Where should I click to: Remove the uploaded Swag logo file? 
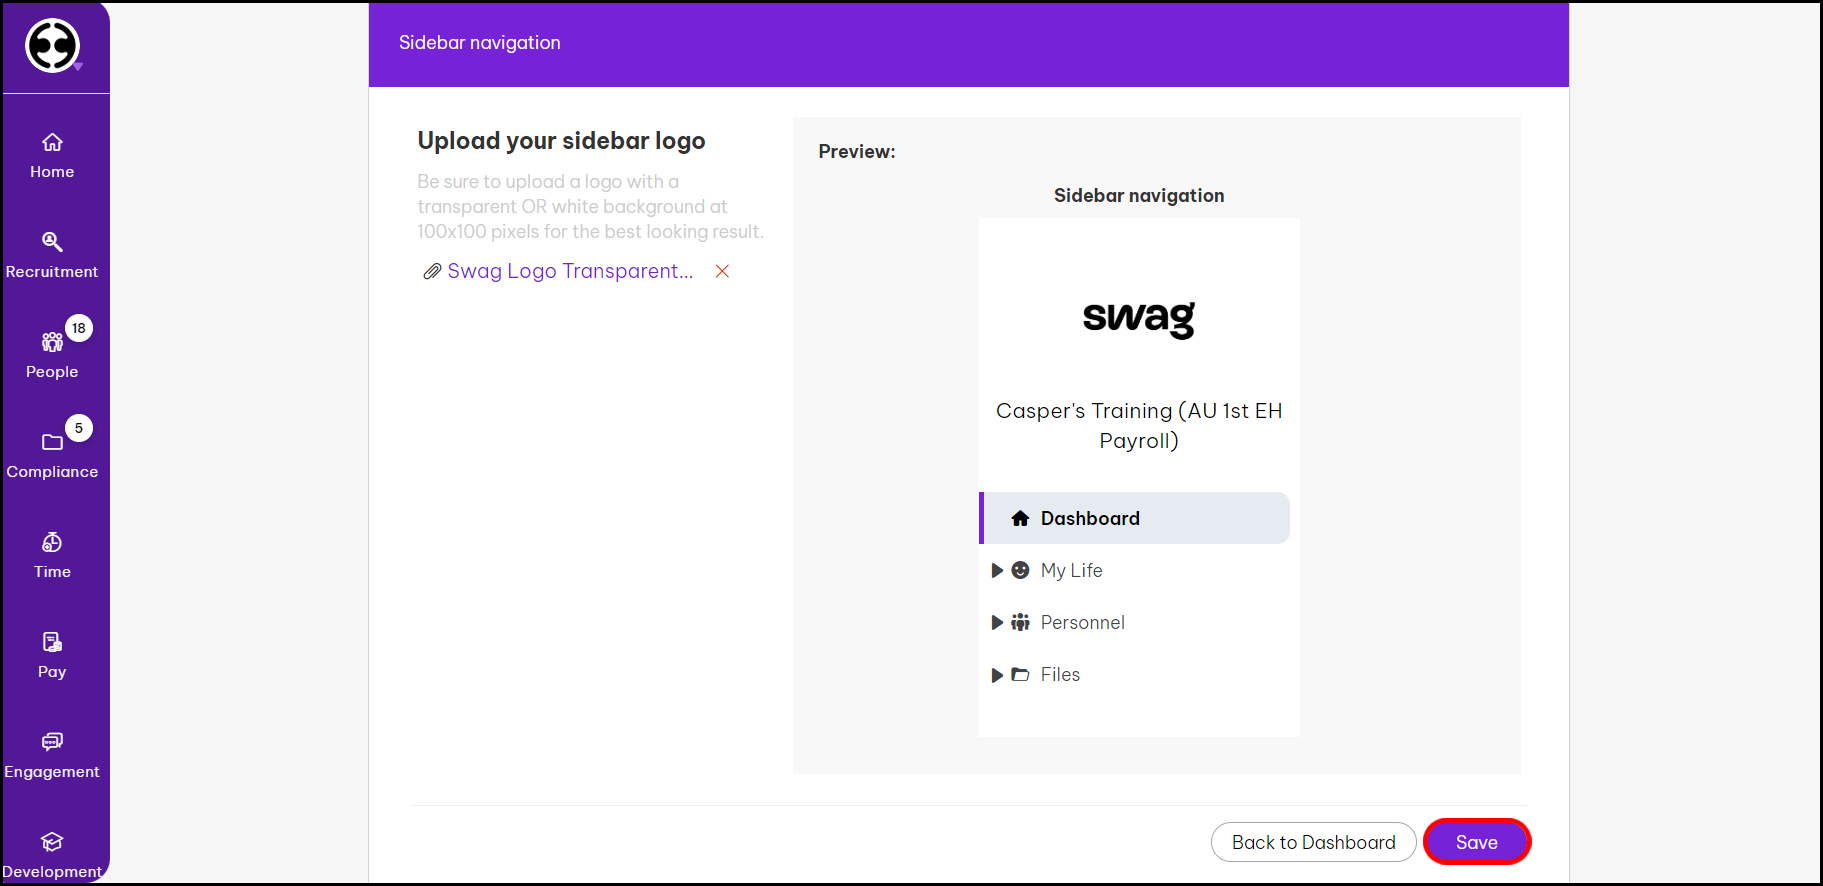pyautogui.click(x=722, y=271)
